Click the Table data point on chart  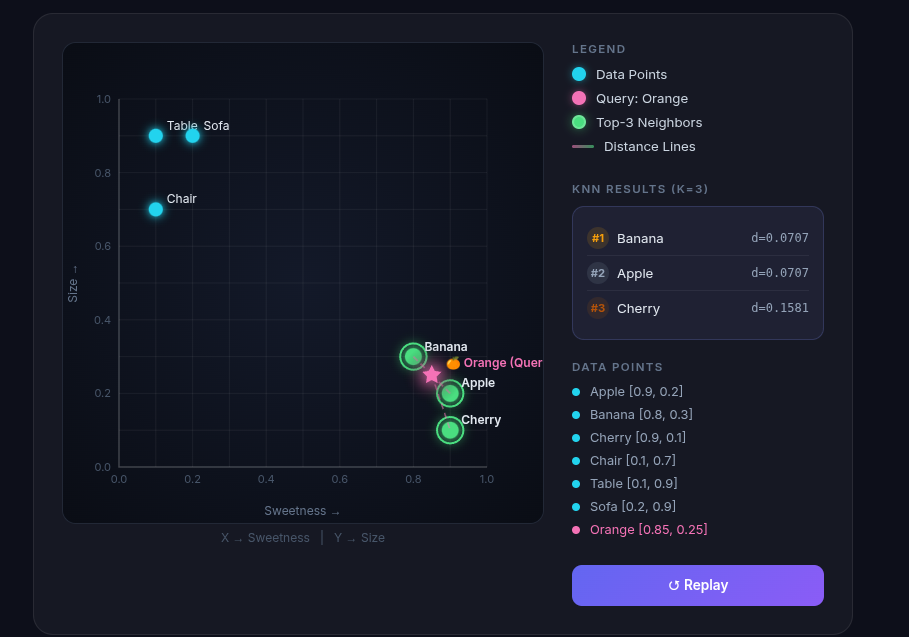tap(156, 136)
